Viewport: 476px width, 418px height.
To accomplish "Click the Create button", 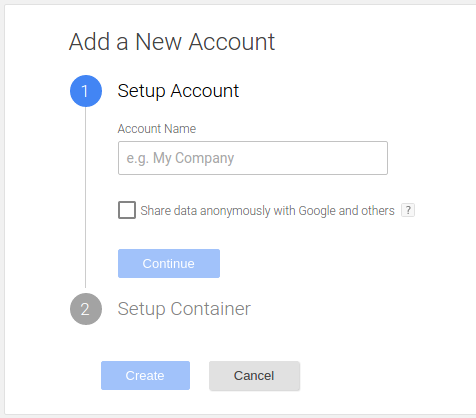I will pos(145,375).
